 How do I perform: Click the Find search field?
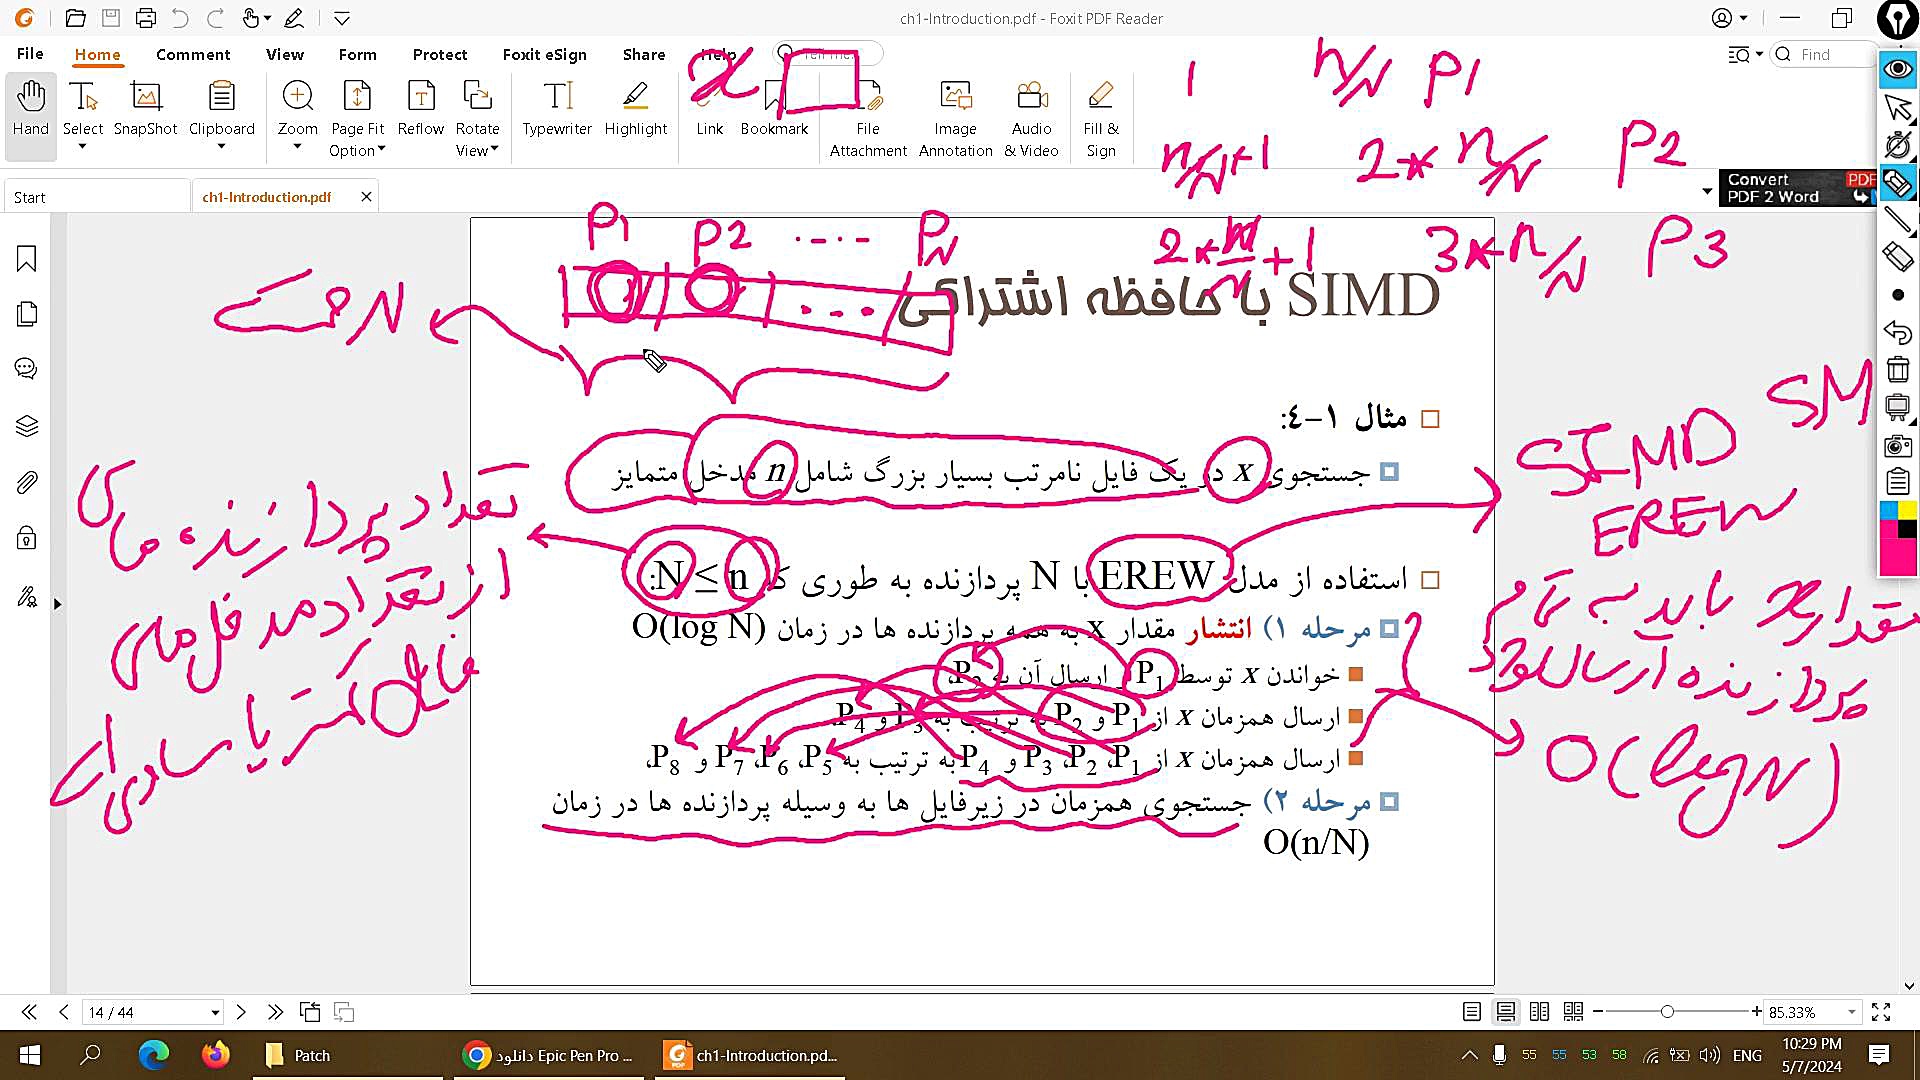pyautogui.click(x=1825, y=54)
